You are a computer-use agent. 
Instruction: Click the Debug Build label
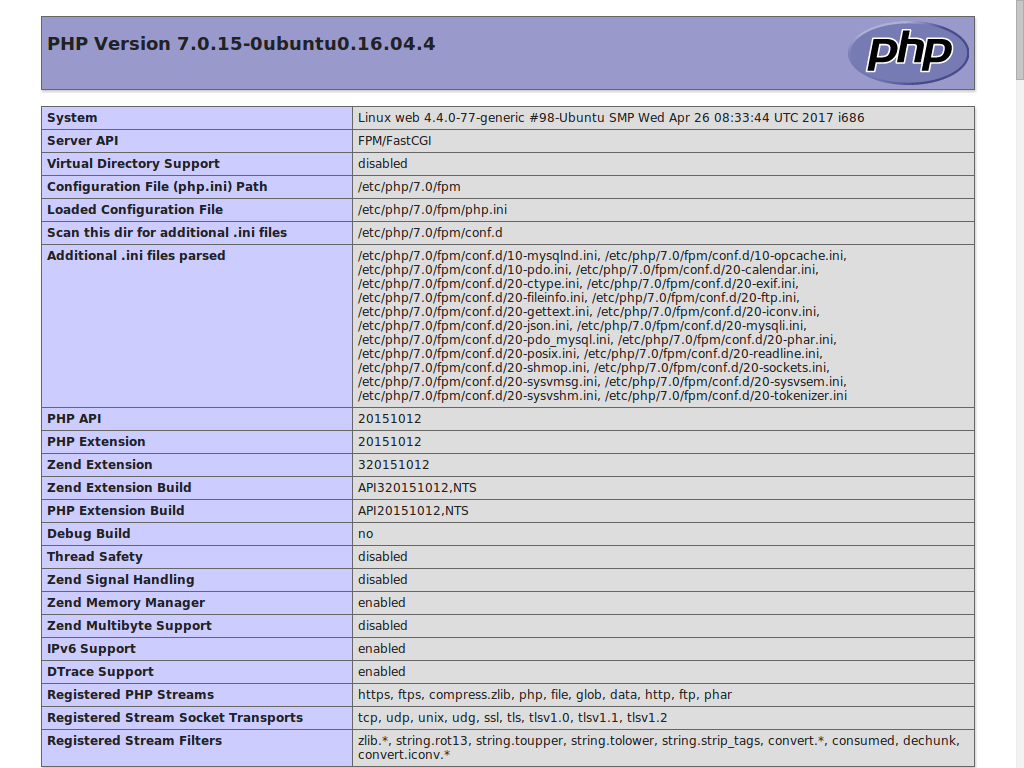click(88, 534)
